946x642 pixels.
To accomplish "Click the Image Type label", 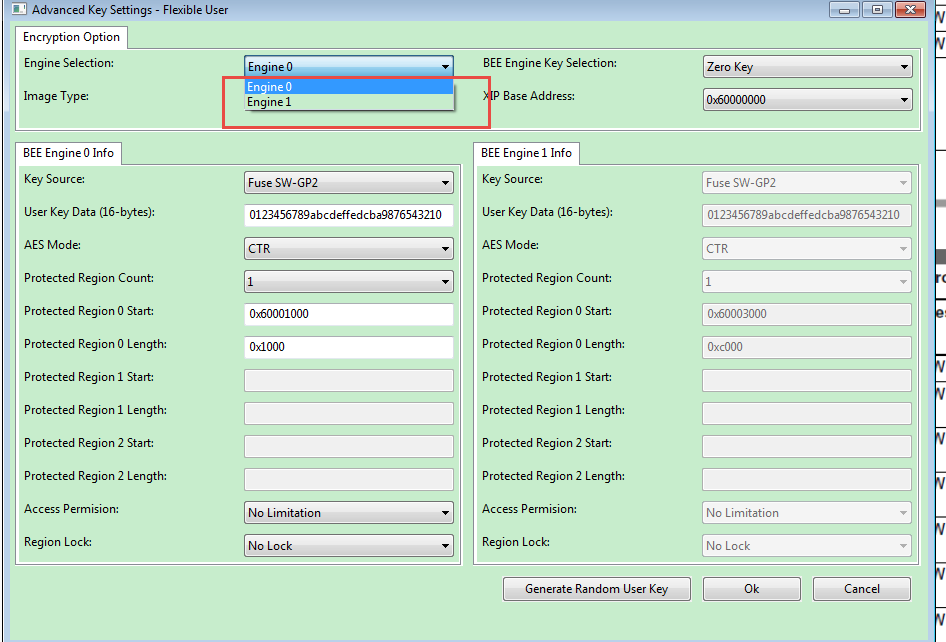I will 56,96.
